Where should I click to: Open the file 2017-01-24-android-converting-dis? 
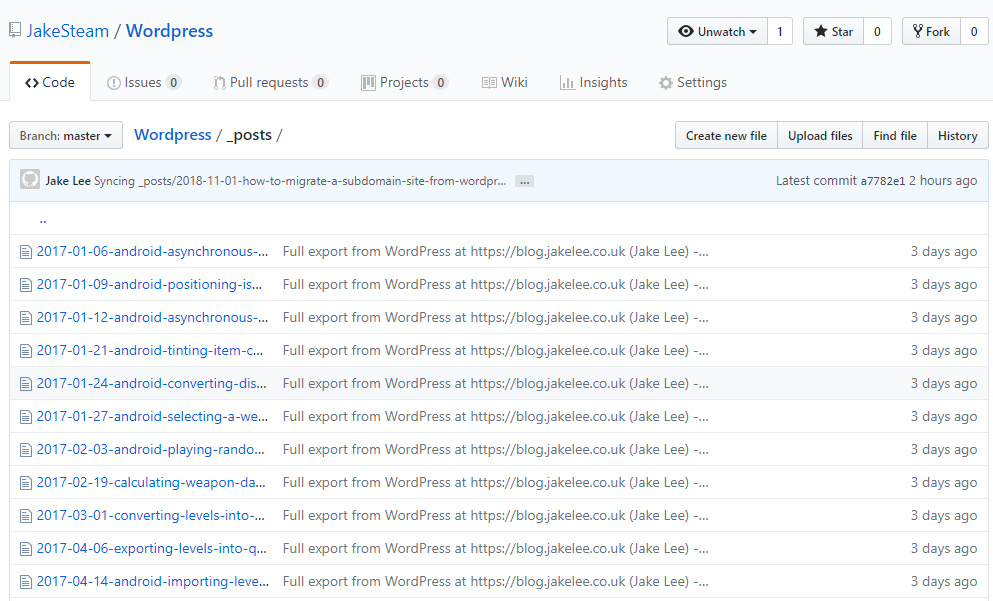pyautogui.click(x=151, y=383)
